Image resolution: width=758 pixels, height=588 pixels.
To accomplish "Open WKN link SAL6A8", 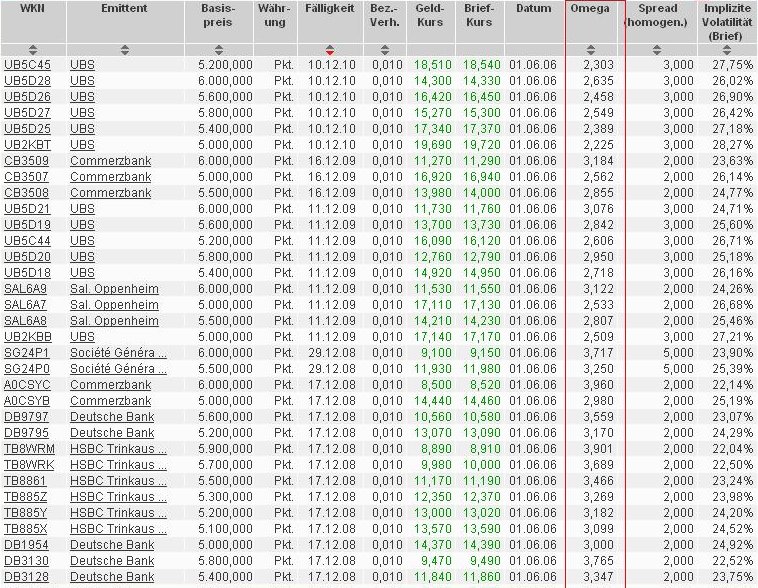I will pos(25,321).
